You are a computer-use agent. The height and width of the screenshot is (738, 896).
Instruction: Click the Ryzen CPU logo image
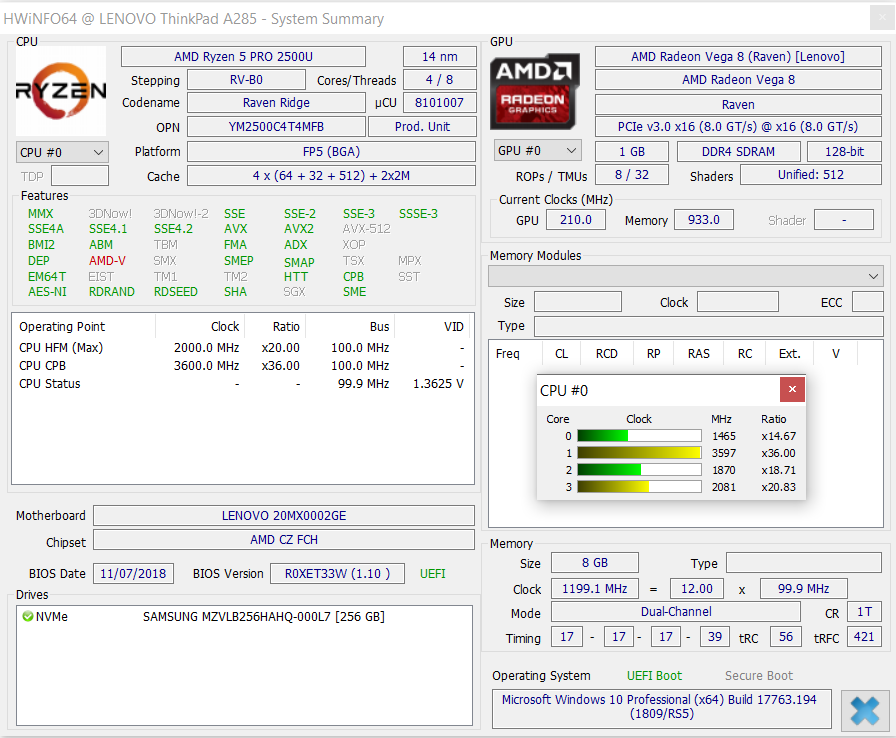coord(61,91)
